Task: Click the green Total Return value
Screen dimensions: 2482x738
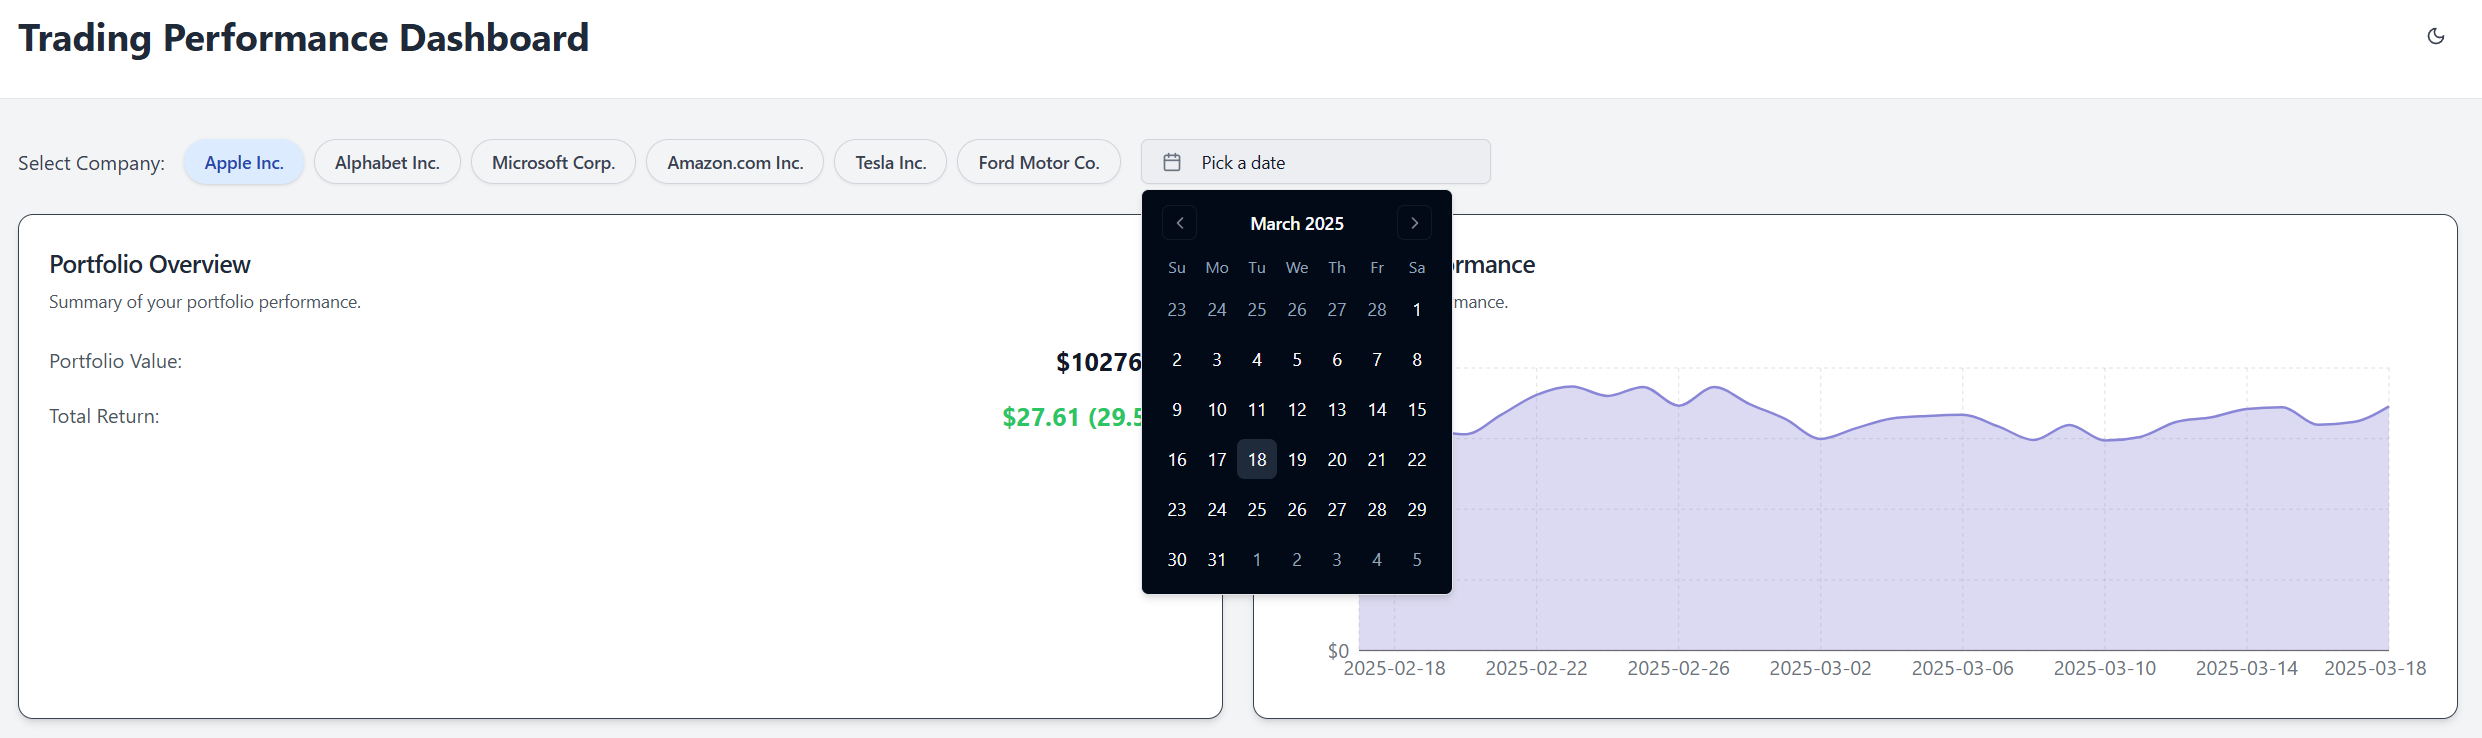Action: coord(1072,417)
